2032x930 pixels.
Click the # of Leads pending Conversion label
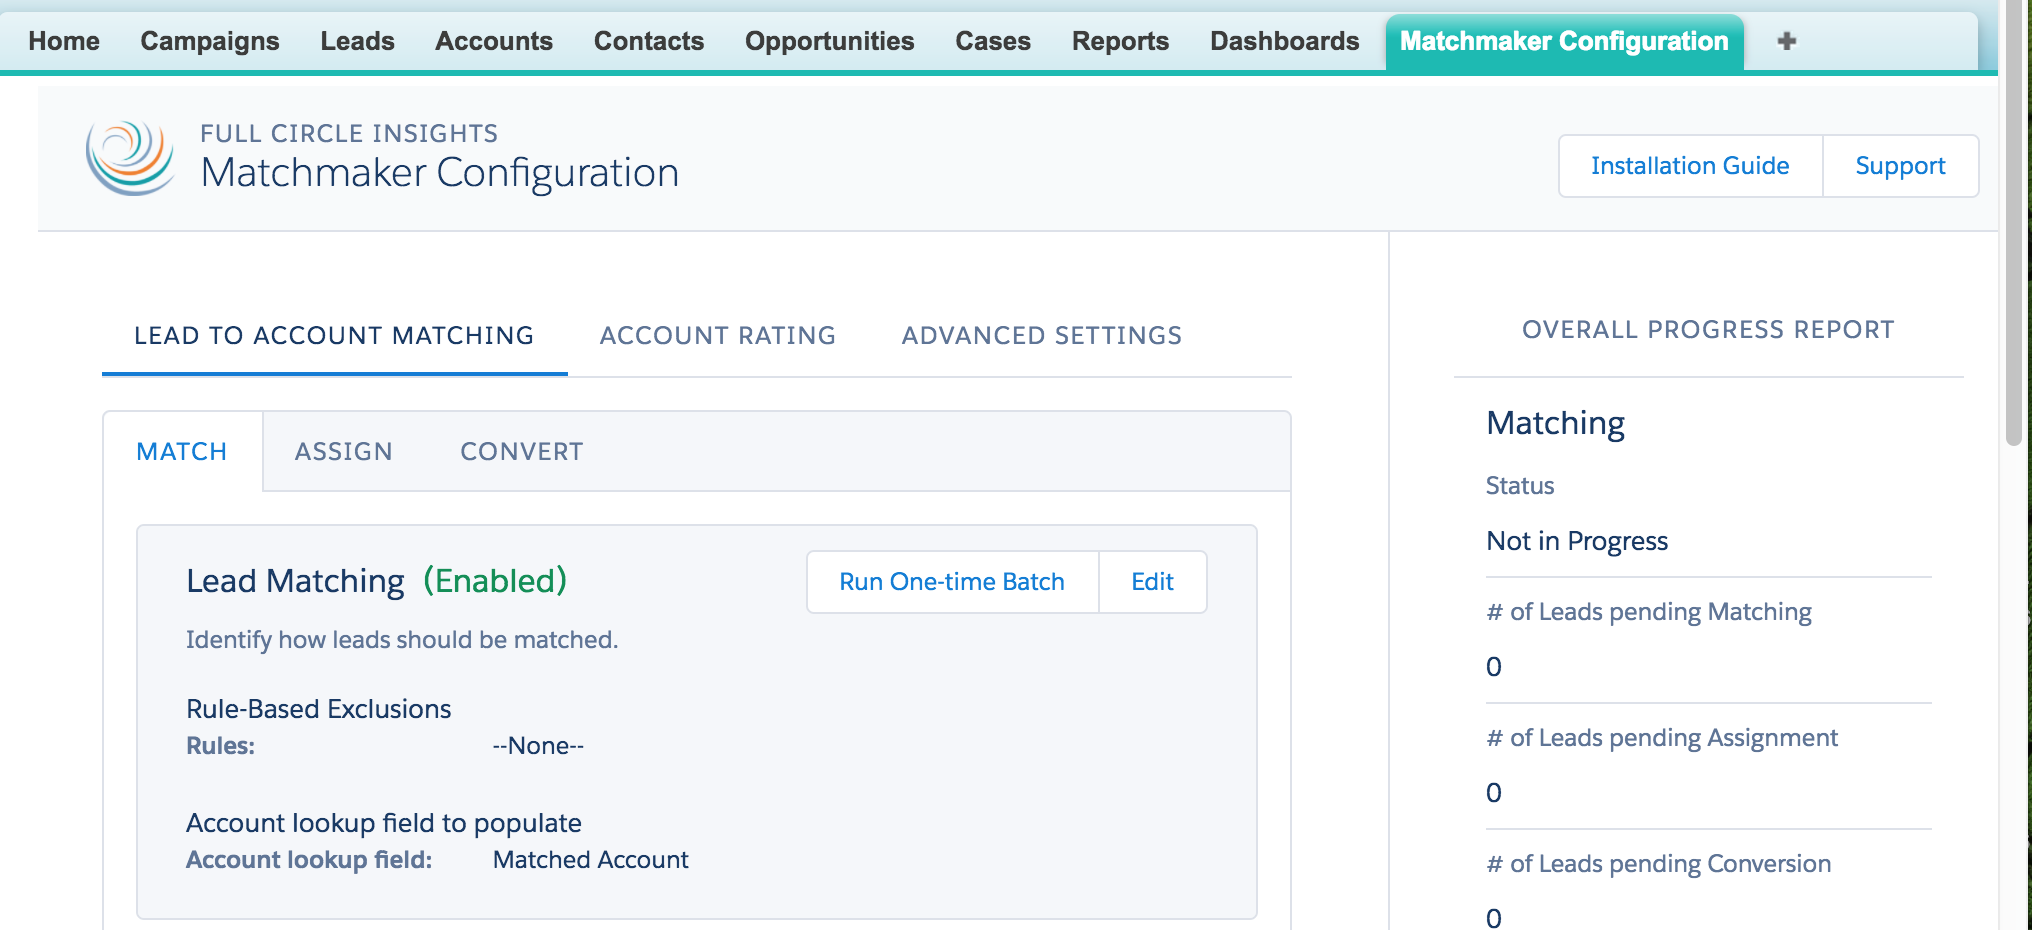(x=1659, y=864)
